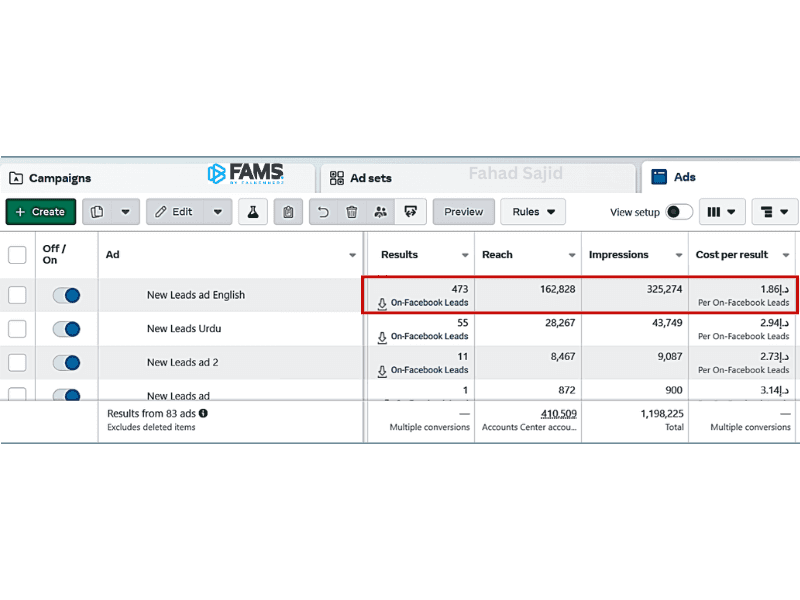The height and width of the screenshot is (600, 800).
Task: Click the 325,274 impressions value
Action: [x=664, y=289]
